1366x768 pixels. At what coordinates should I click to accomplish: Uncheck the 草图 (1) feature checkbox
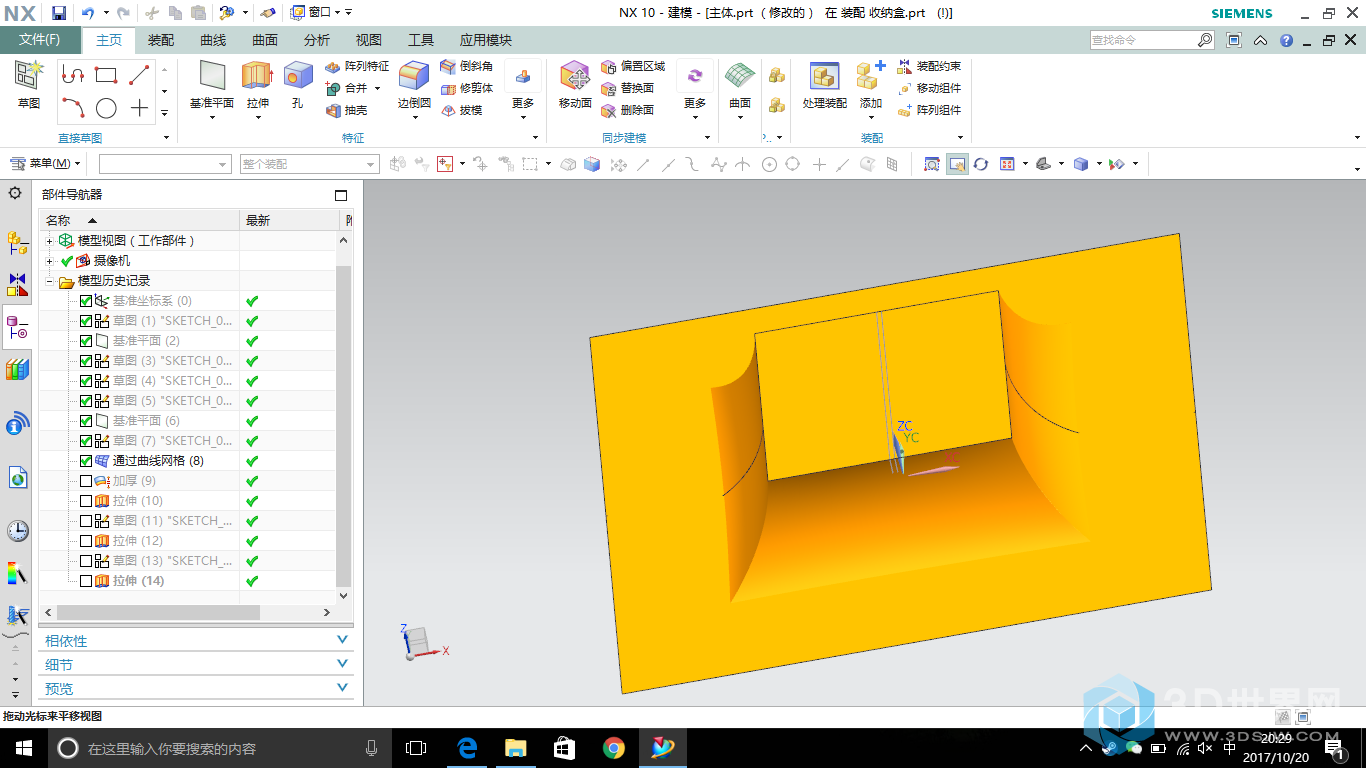tap(86, 321)
